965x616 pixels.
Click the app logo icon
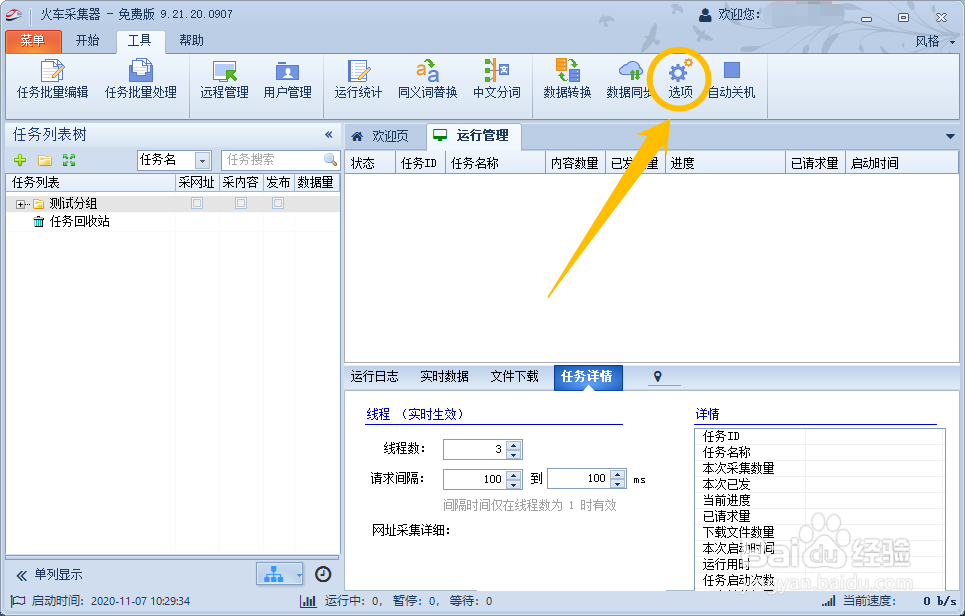(x=14, y=14)
